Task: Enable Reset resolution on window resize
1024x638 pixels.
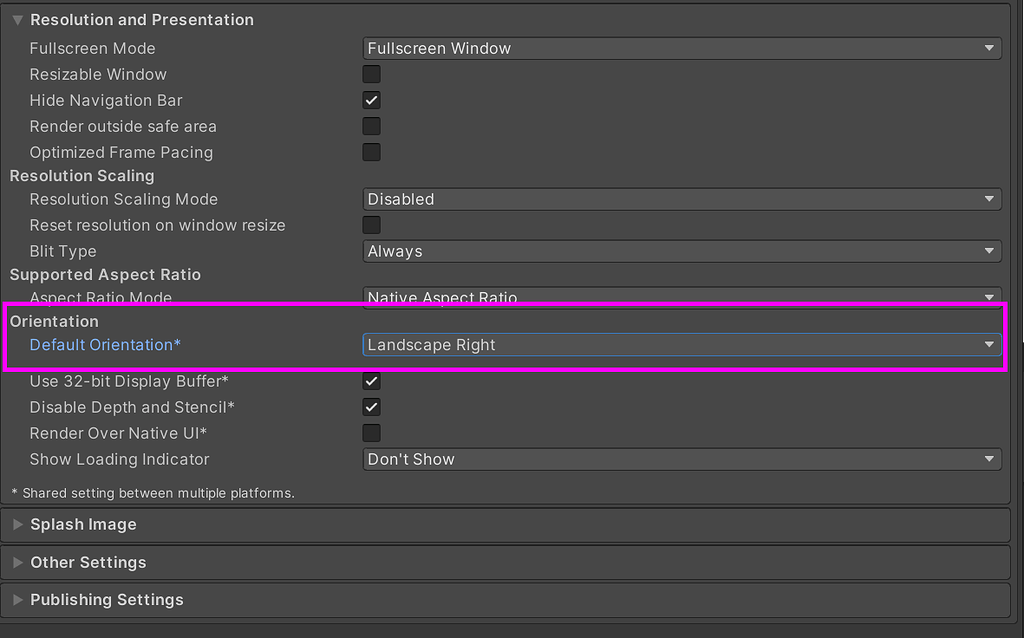Action: pyautogui.click(x=371, y=225)
